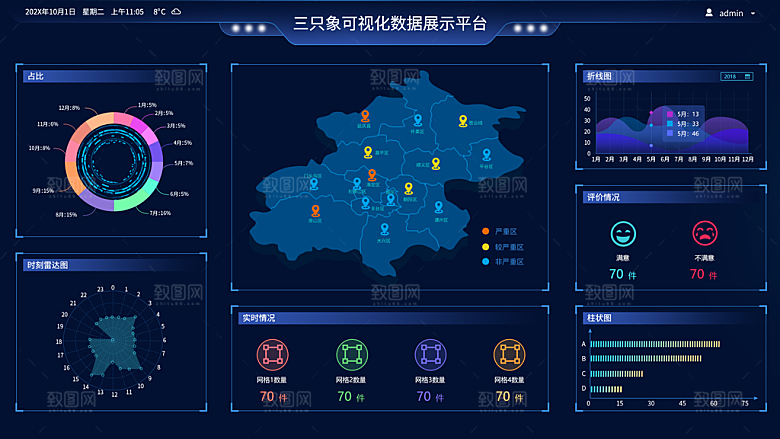Screen dimensions: 780x439
Task: Click the blue pin on 大兴区
Action: pyautogui.click(x=385, y=229)
